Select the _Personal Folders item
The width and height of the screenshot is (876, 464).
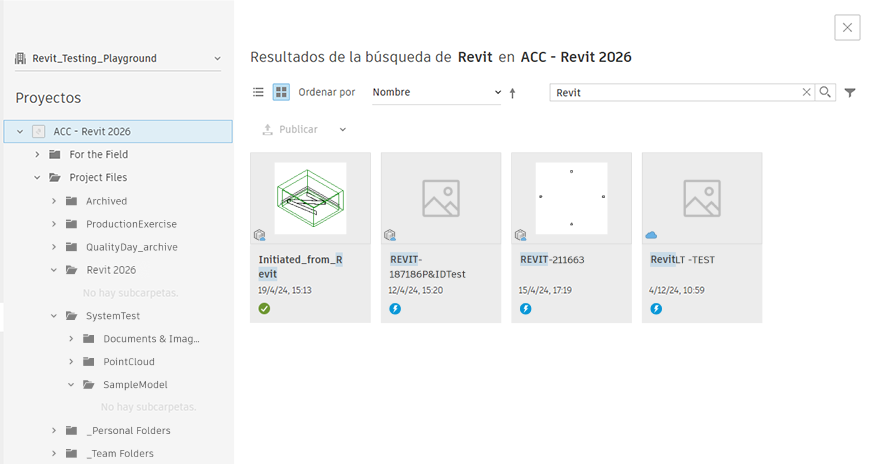click(x=128, y=430)
